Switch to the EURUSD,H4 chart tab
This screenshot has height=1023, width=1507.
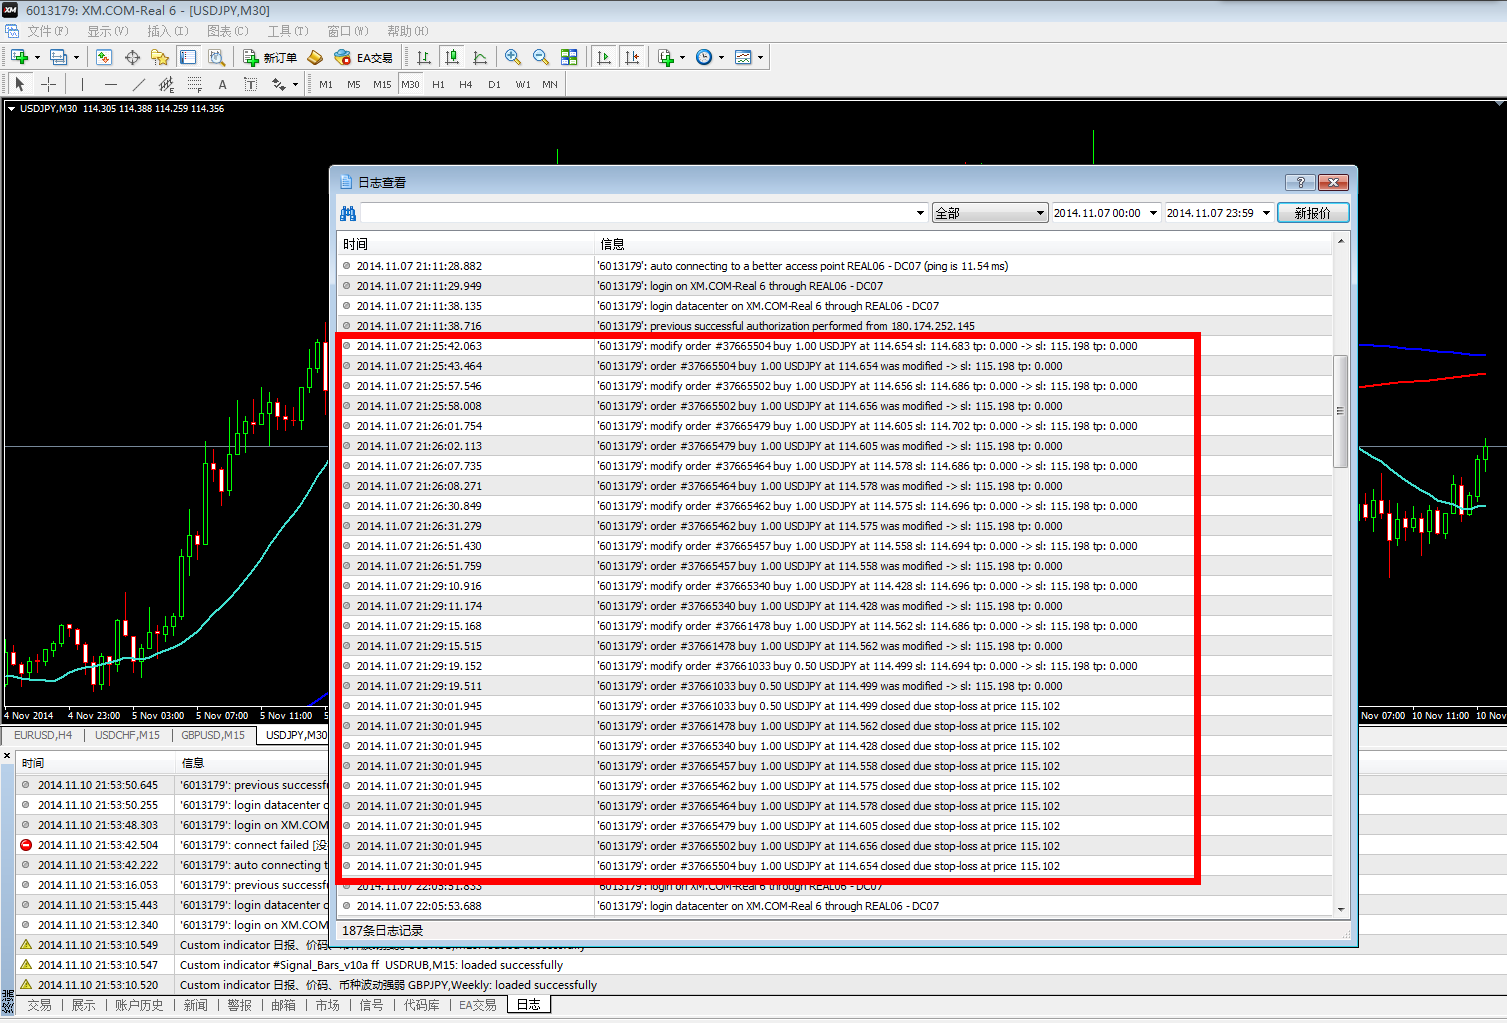(x=43, y=735)
